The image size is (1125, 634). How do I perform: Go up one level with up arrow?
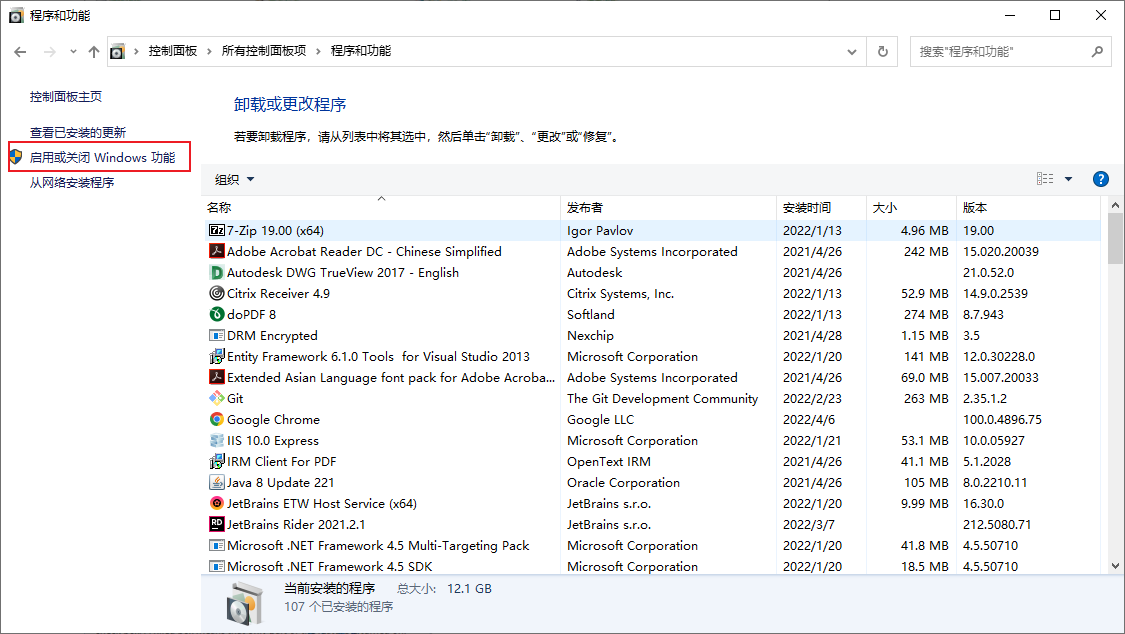pos(94,52)
